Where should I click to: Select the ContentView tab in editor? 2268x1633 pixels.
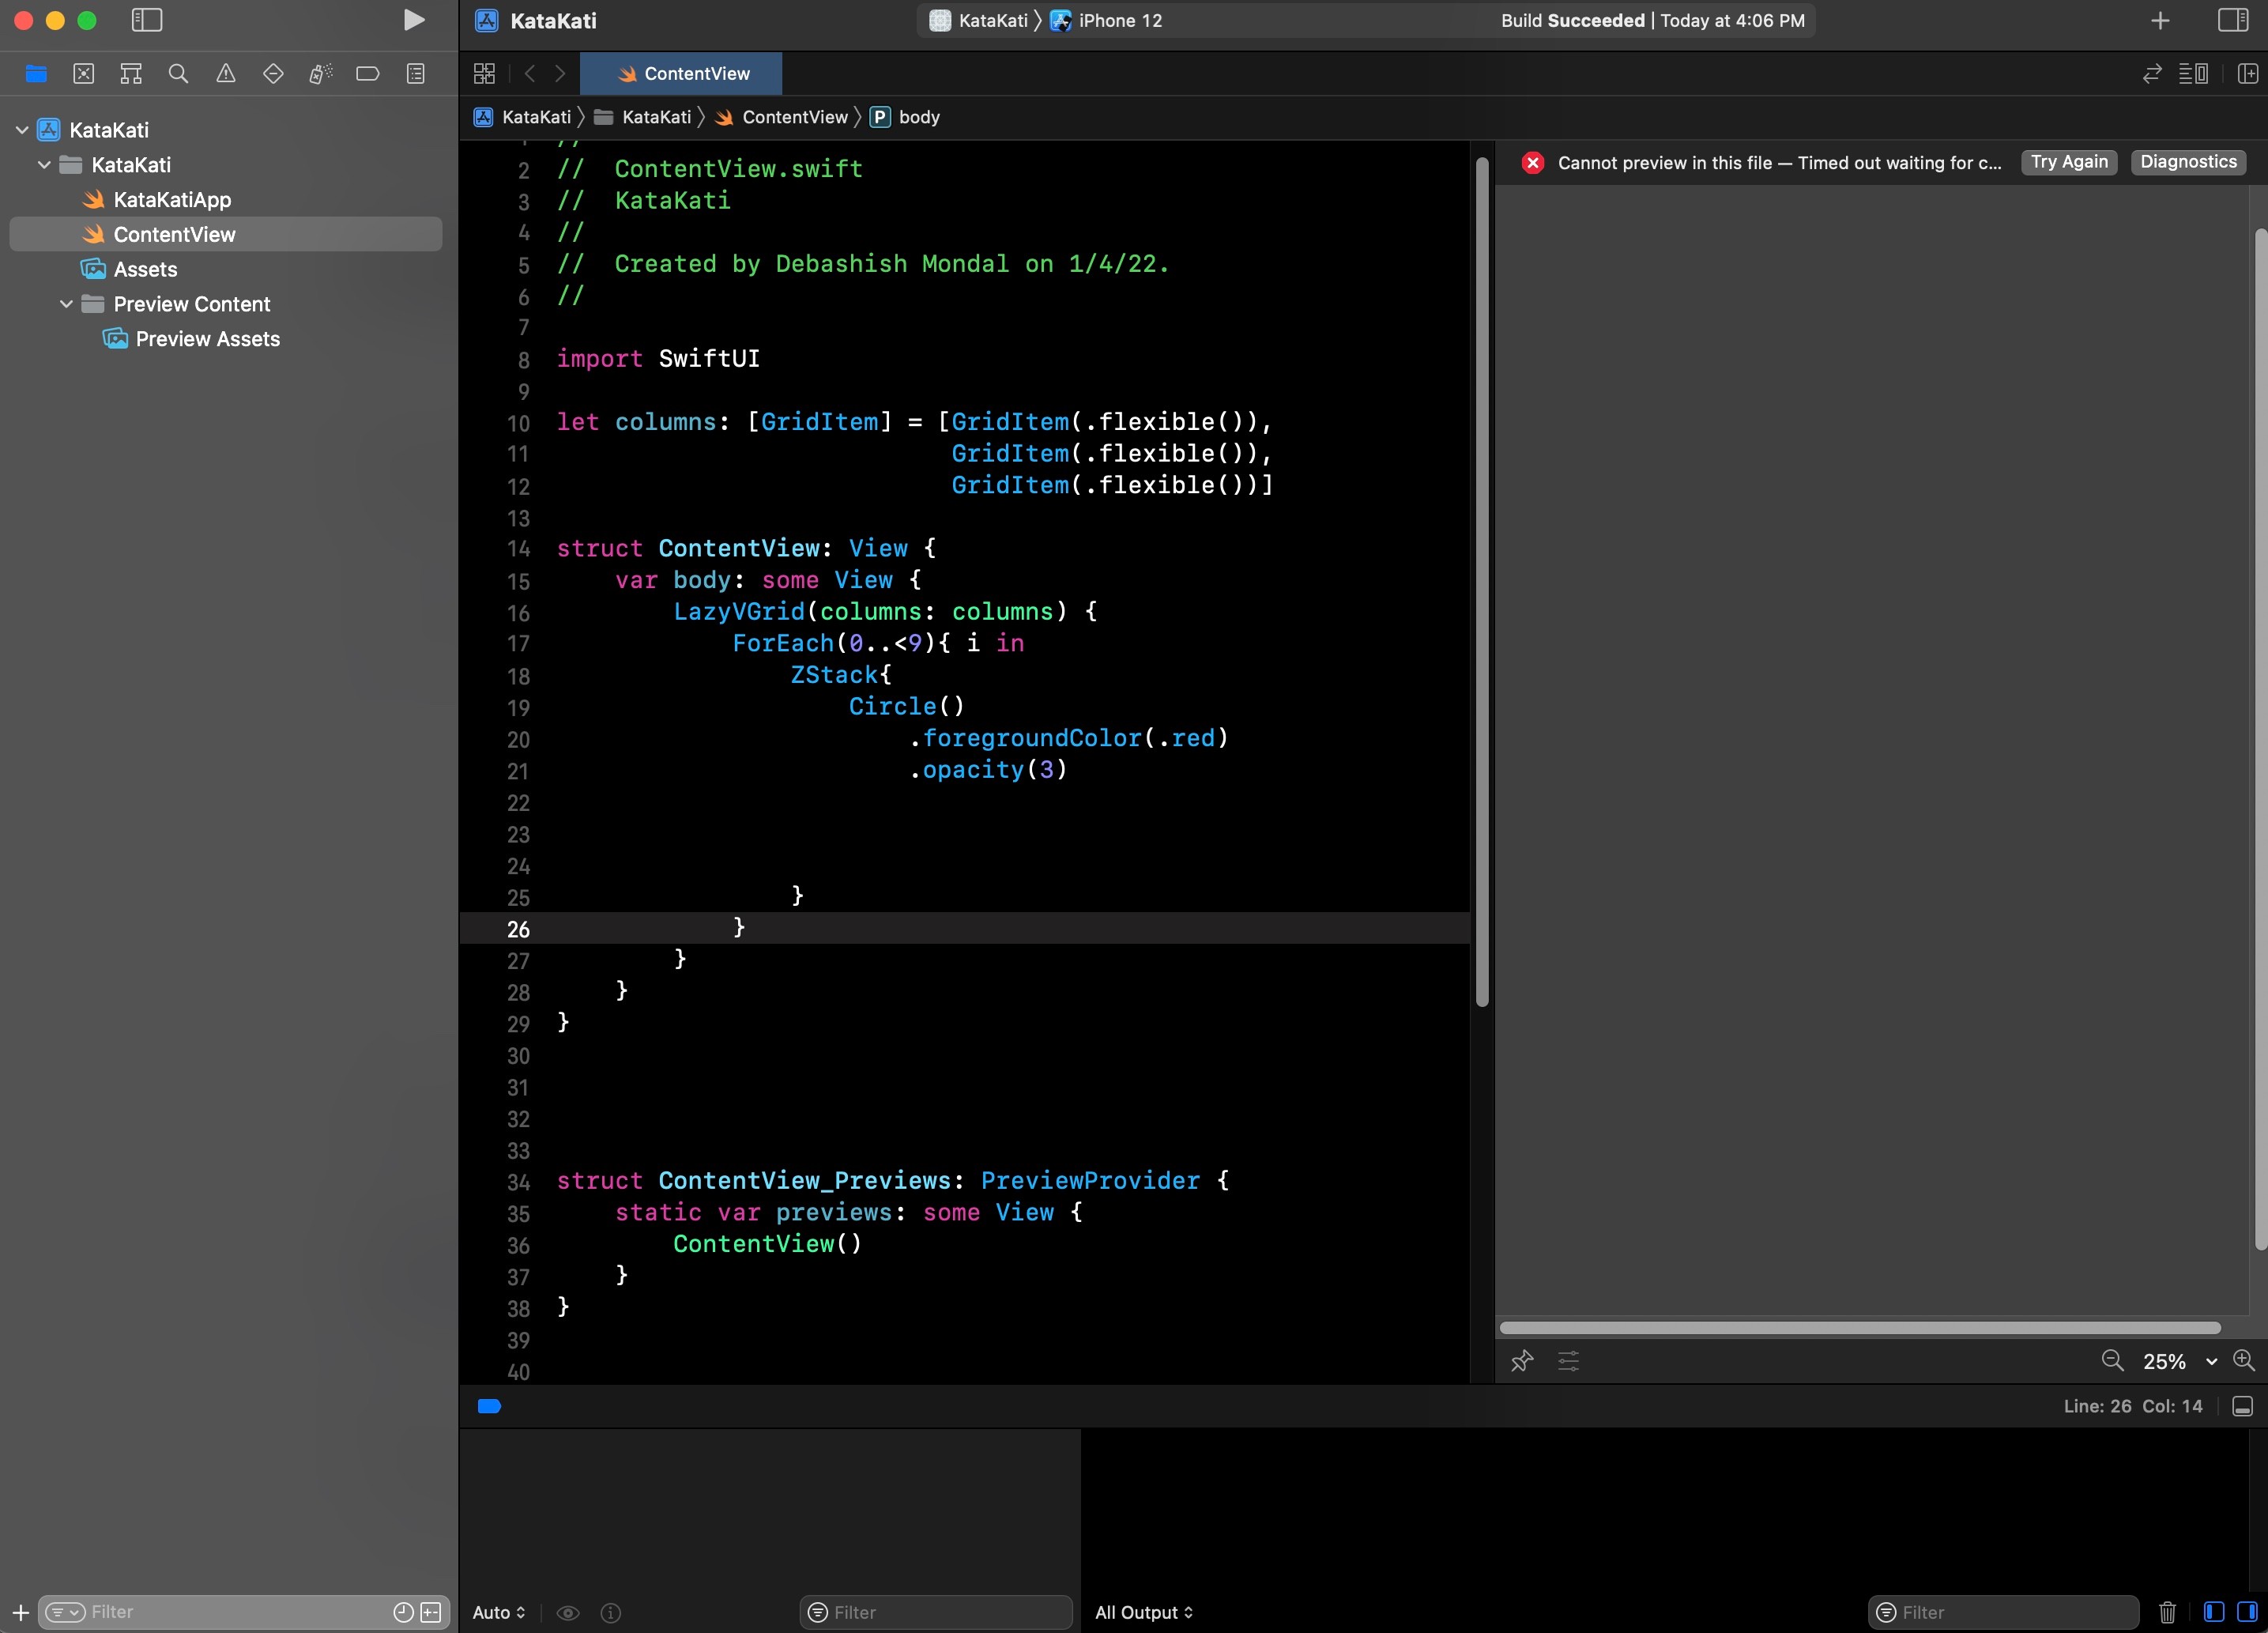point(695,72)
